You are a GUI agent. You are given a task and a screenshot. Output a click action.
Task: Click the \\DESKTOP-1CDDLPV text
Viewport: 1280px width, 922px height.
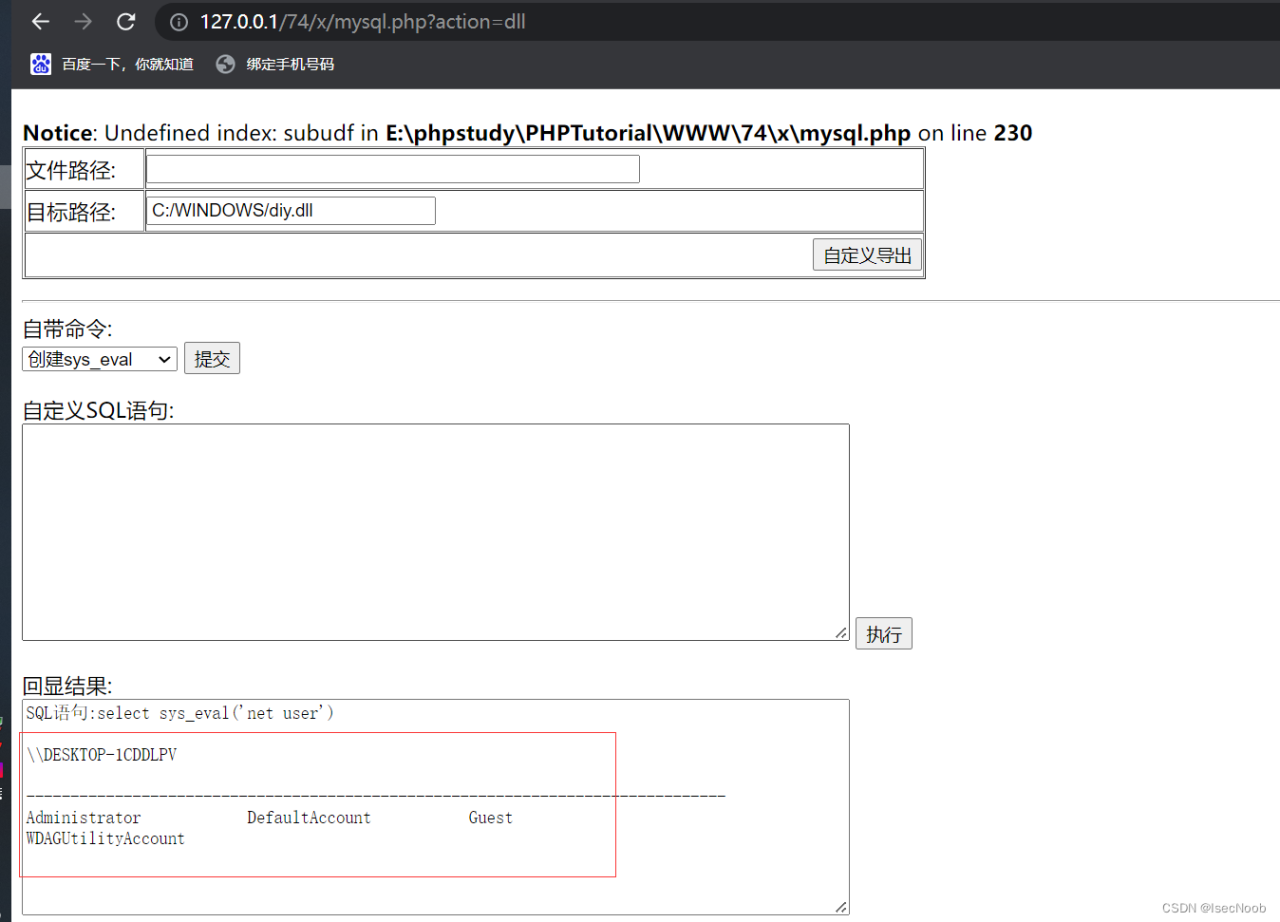tap(102, 755)
